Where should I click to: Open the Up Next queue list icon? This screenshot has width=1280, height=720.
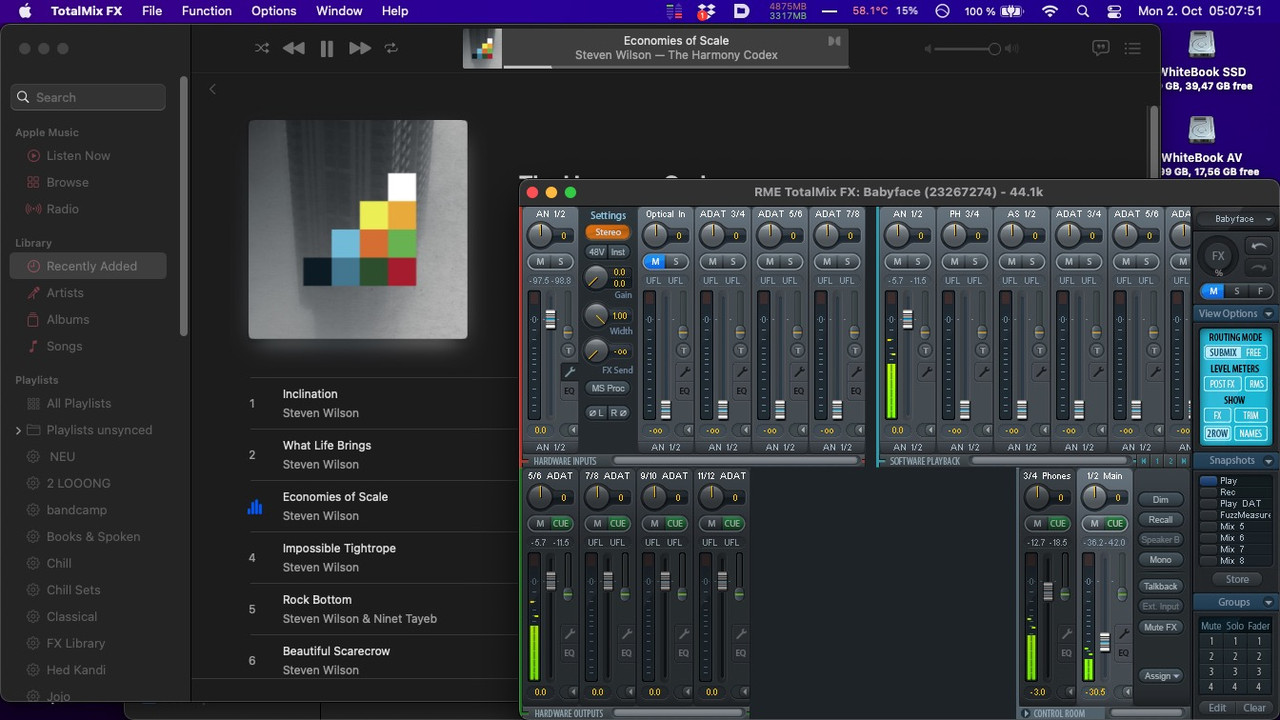[1133, 48]
